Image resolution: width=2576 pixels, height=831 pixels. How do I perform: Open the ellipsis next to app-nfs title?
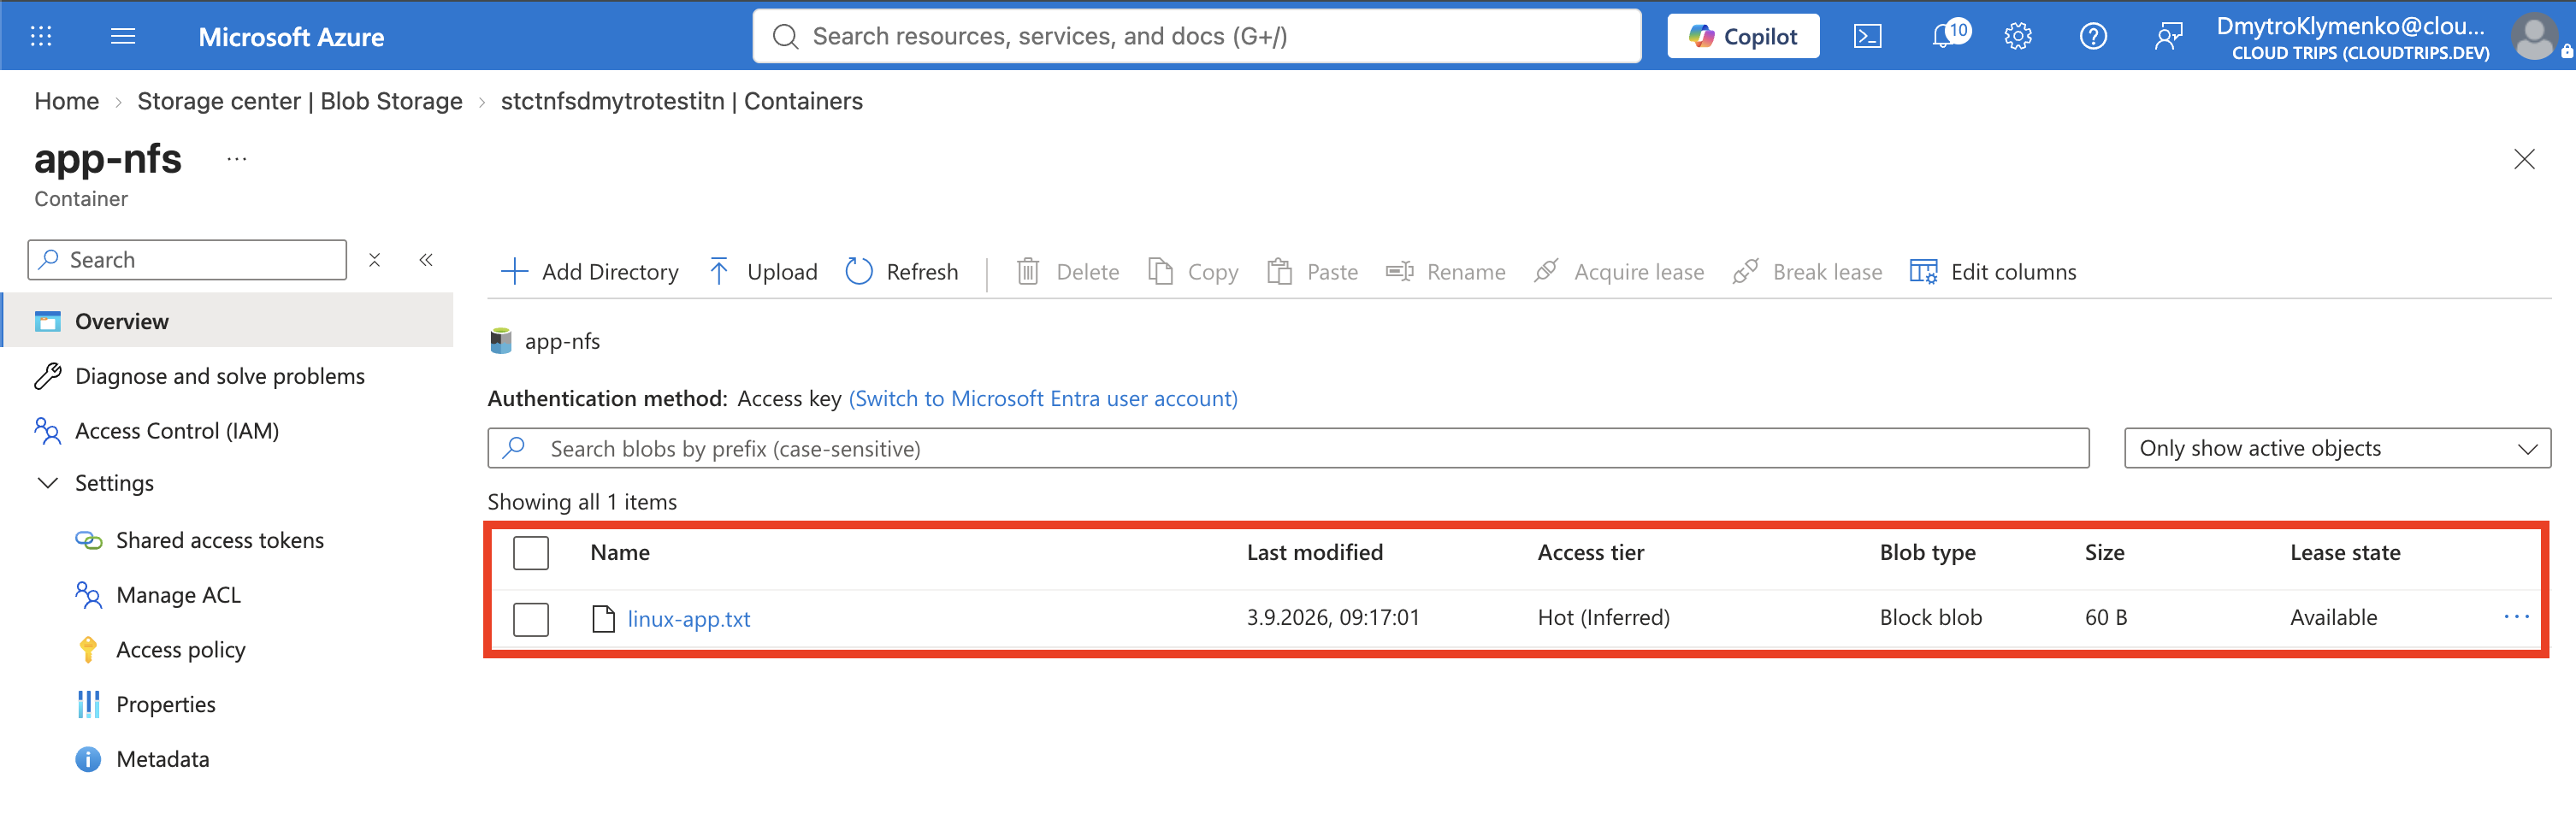[236, 159]
